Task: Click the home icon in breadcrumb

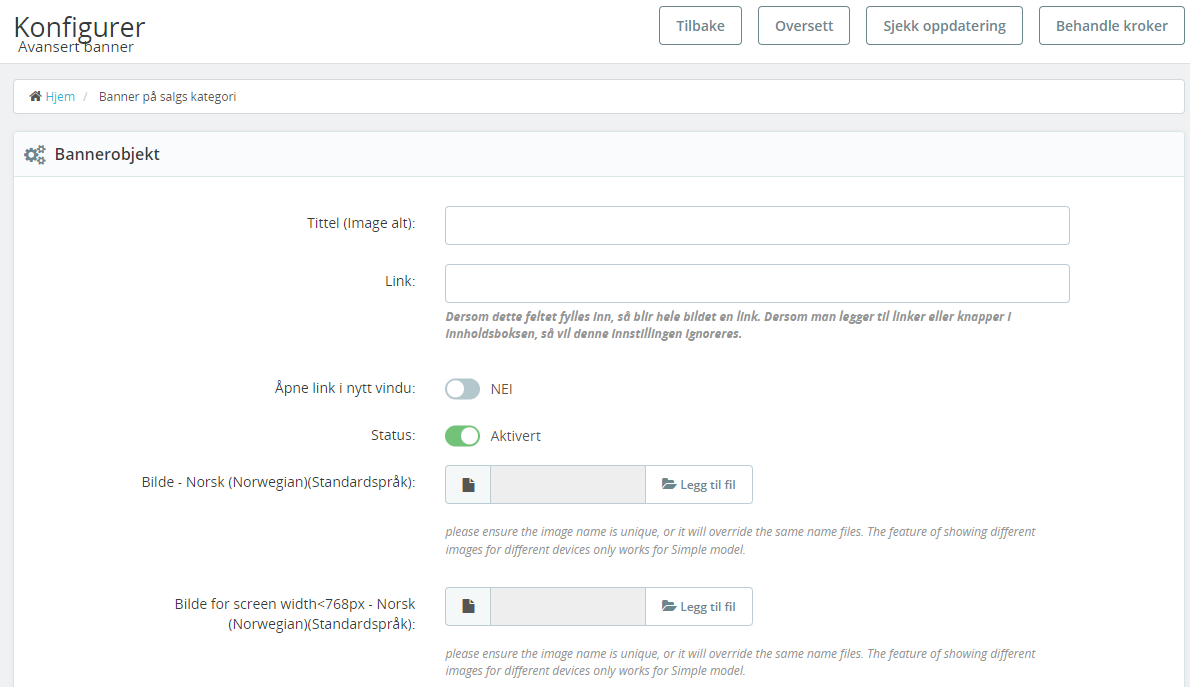Action: pos(35,96)
